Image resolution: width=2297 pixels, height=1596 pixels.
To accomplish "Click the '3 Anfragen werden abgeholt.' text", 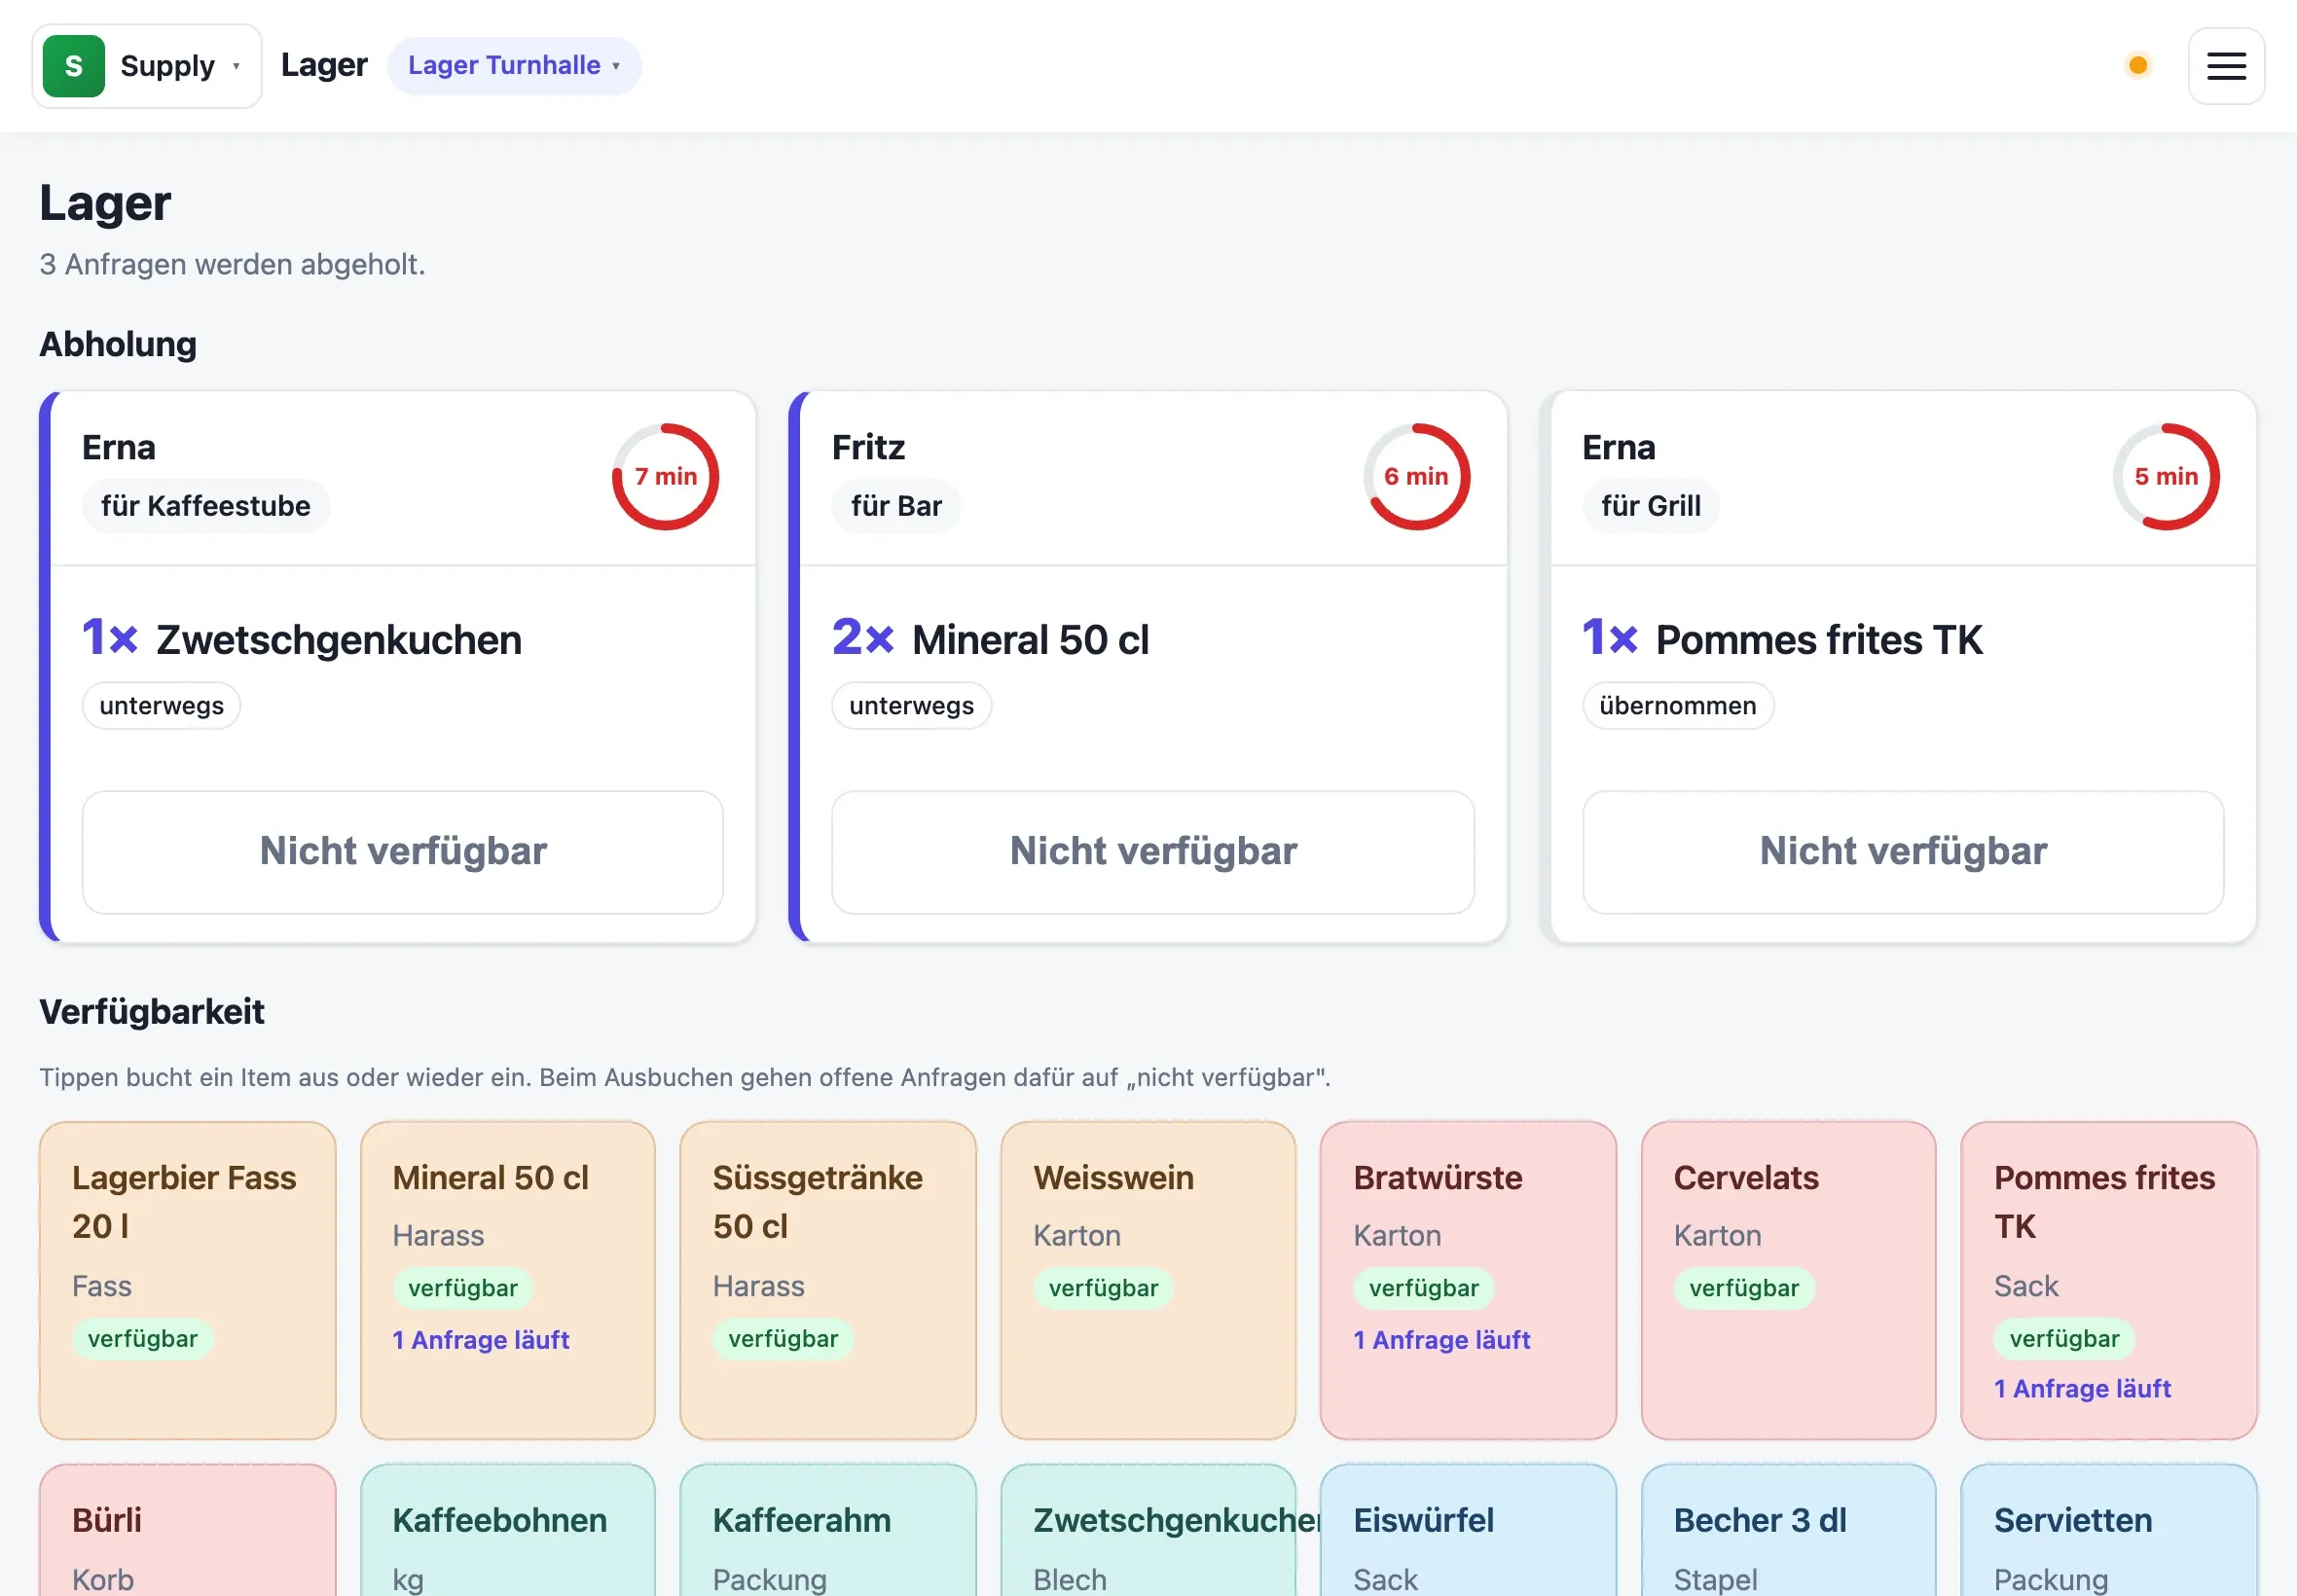I will pos(232,264).
